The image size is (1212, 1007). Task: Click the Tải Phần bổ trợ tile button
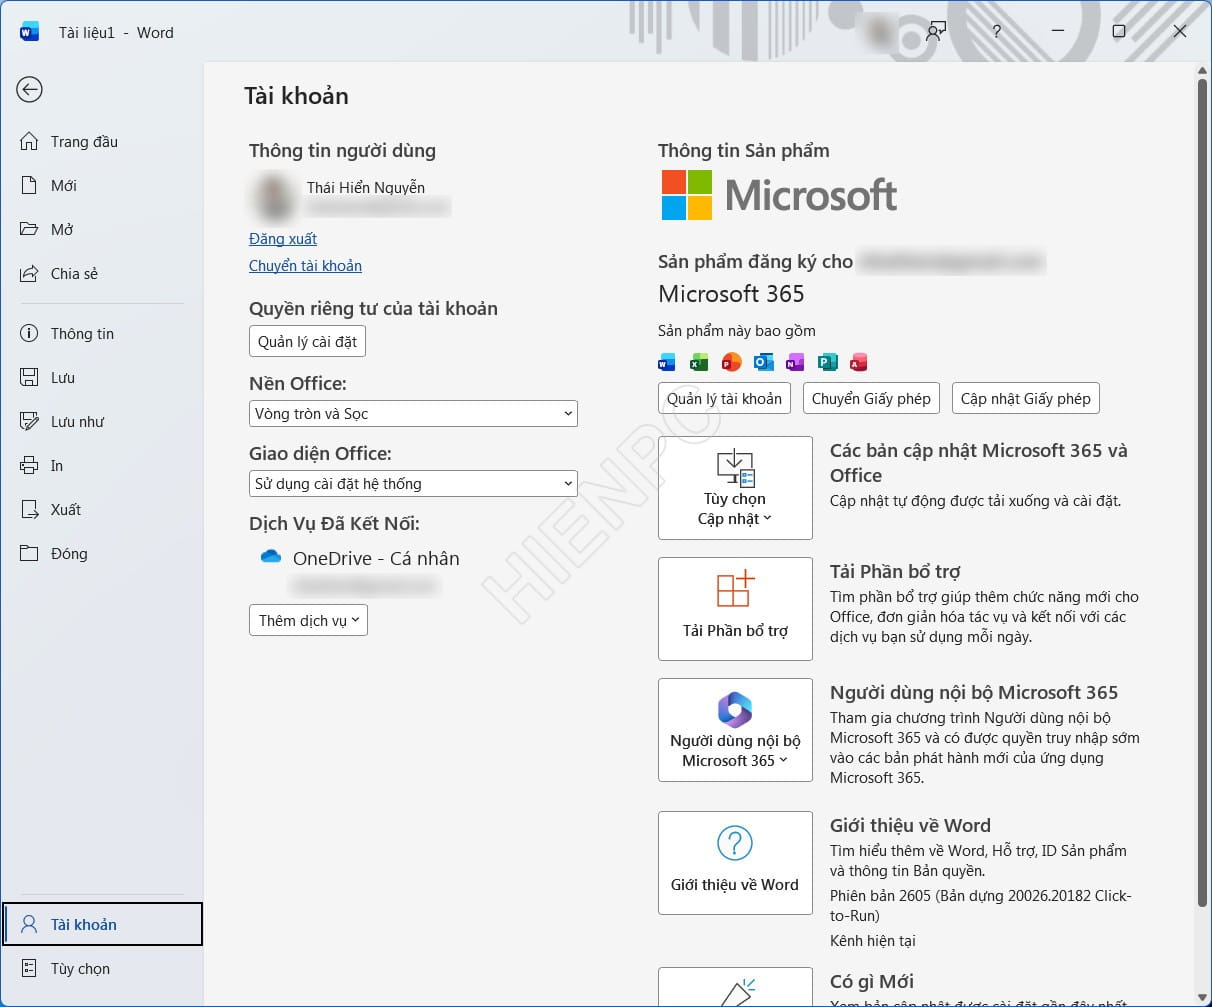[735, 609]
